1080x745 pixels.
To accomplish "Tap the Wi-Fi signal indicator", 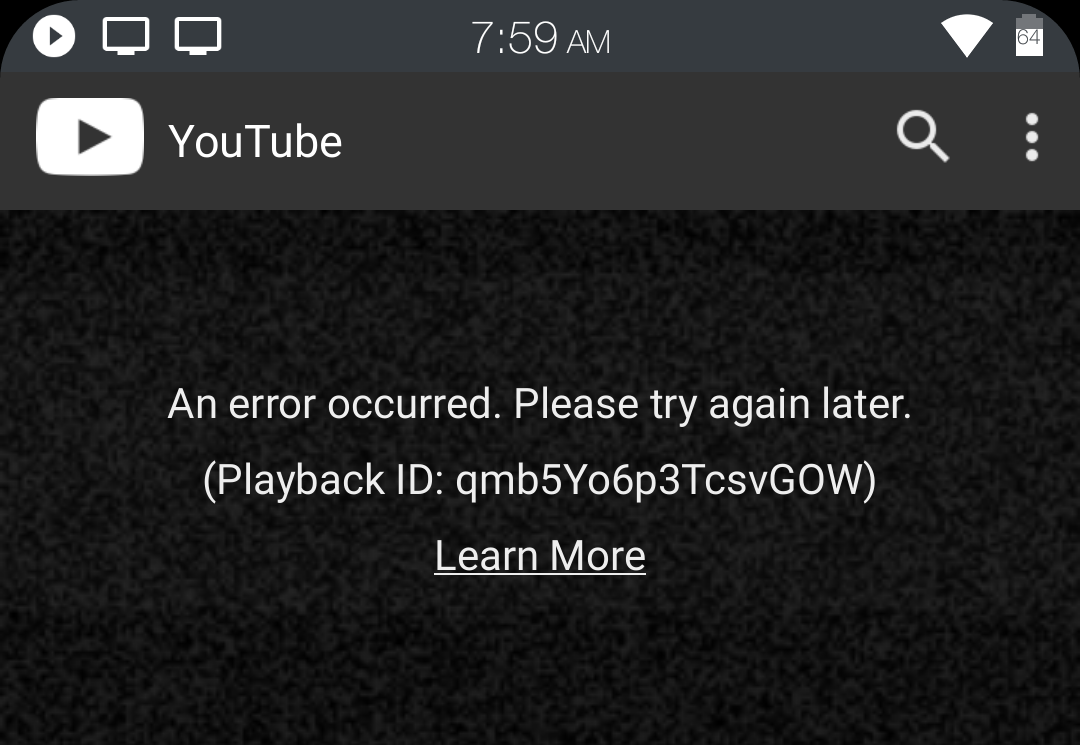I will (966, 36).
